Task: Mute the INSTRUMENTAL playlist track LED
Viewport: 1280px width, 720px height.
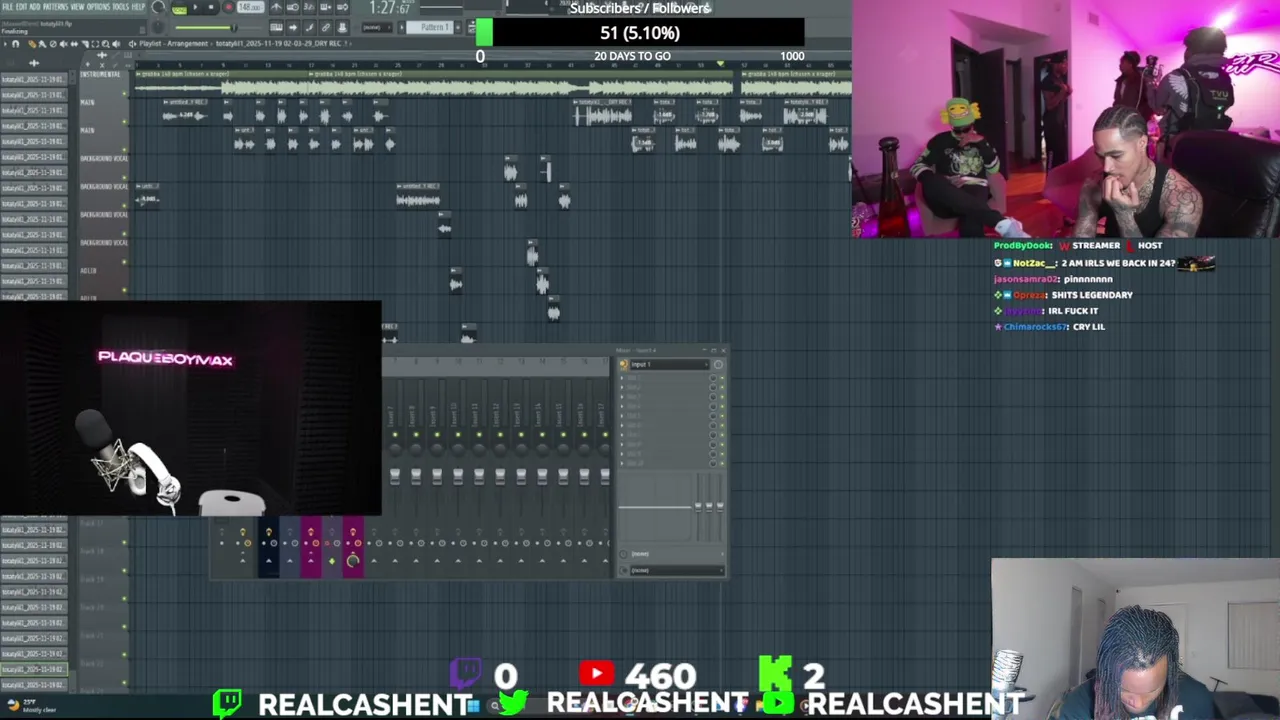Action: (124, 94)
